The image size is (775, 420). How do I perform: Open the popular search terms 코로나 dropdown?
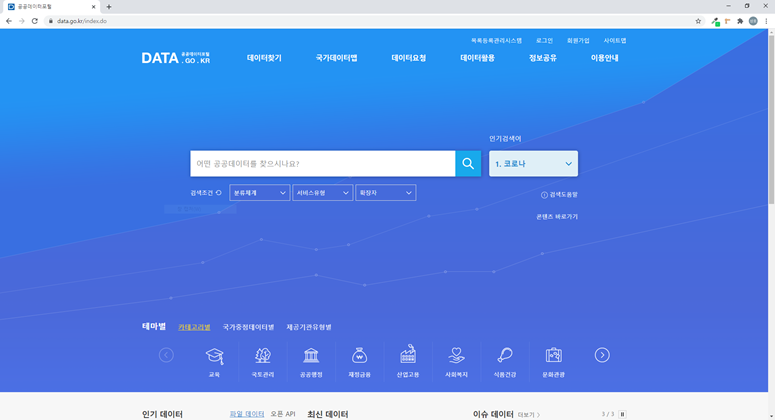[533, 164]
